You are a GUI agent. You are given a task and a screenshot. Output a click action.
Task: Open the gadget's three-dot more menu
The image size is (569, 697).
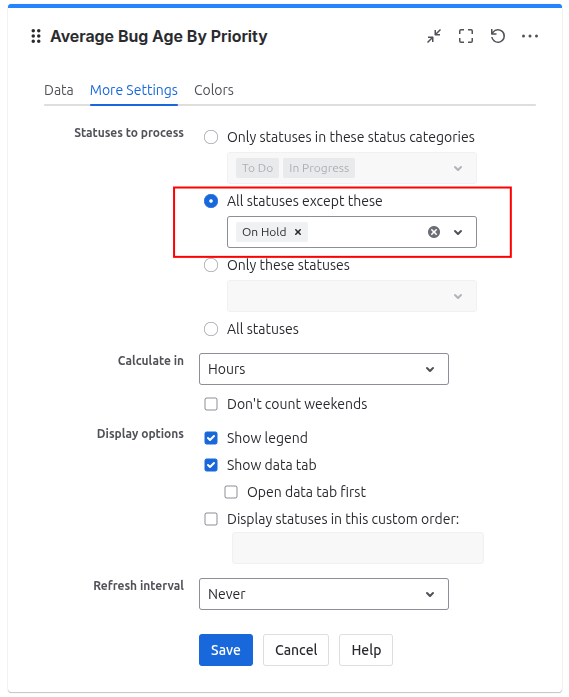(530, 36)
